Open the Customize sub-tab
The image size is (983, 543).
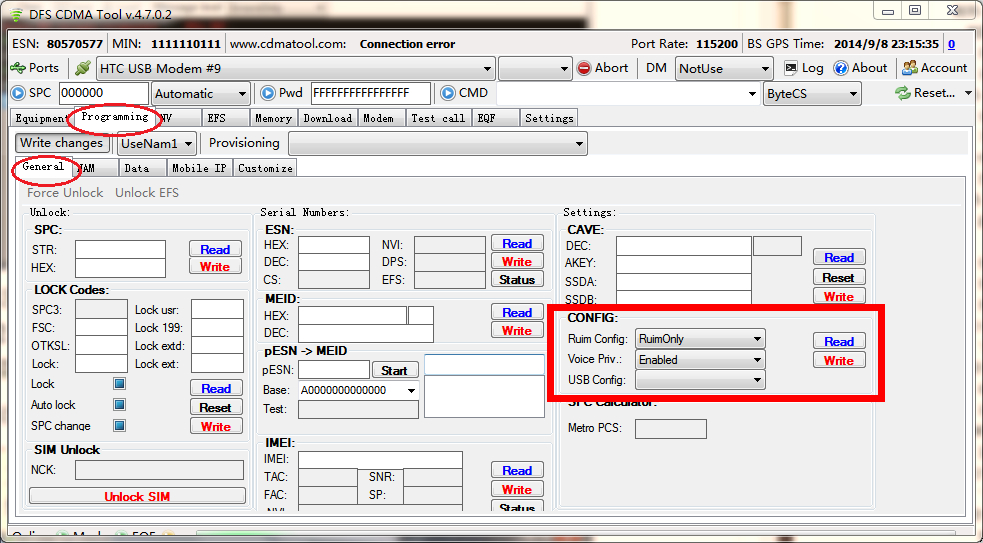pos(265,168)
